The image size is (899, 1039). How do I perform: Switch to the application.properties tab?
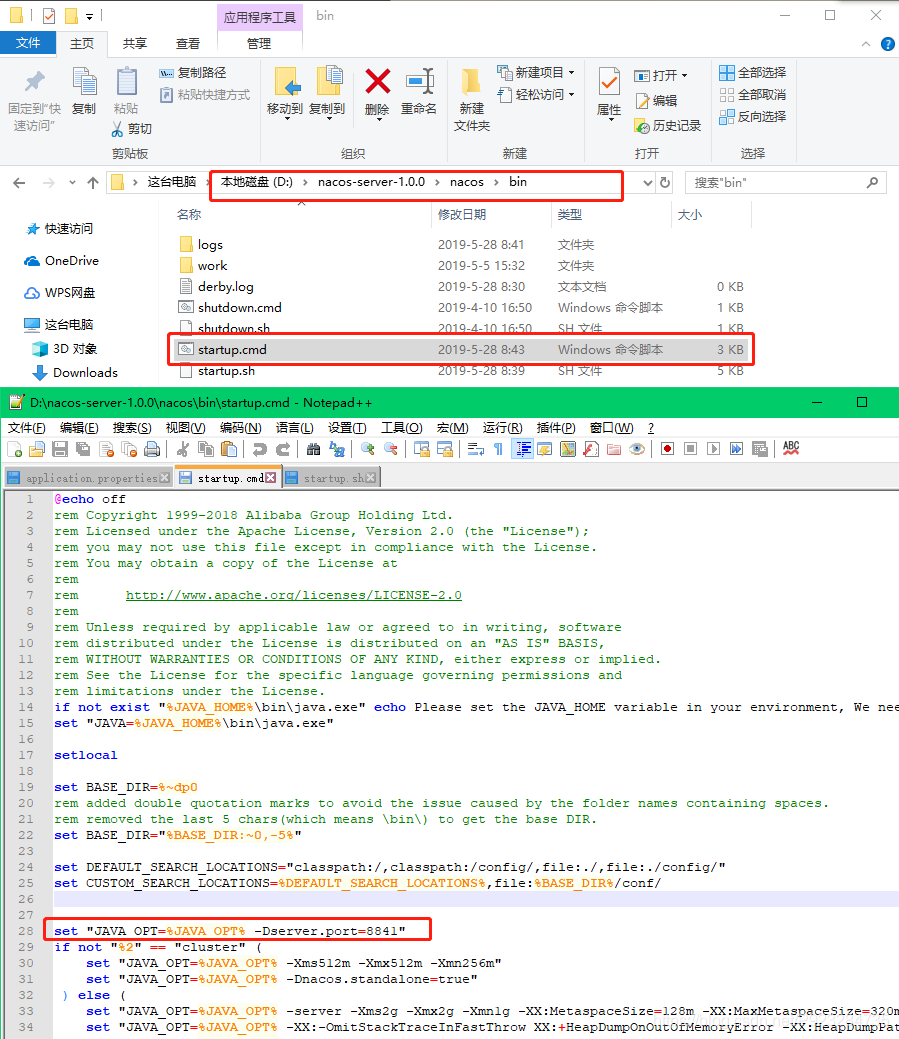coord(88,478)
